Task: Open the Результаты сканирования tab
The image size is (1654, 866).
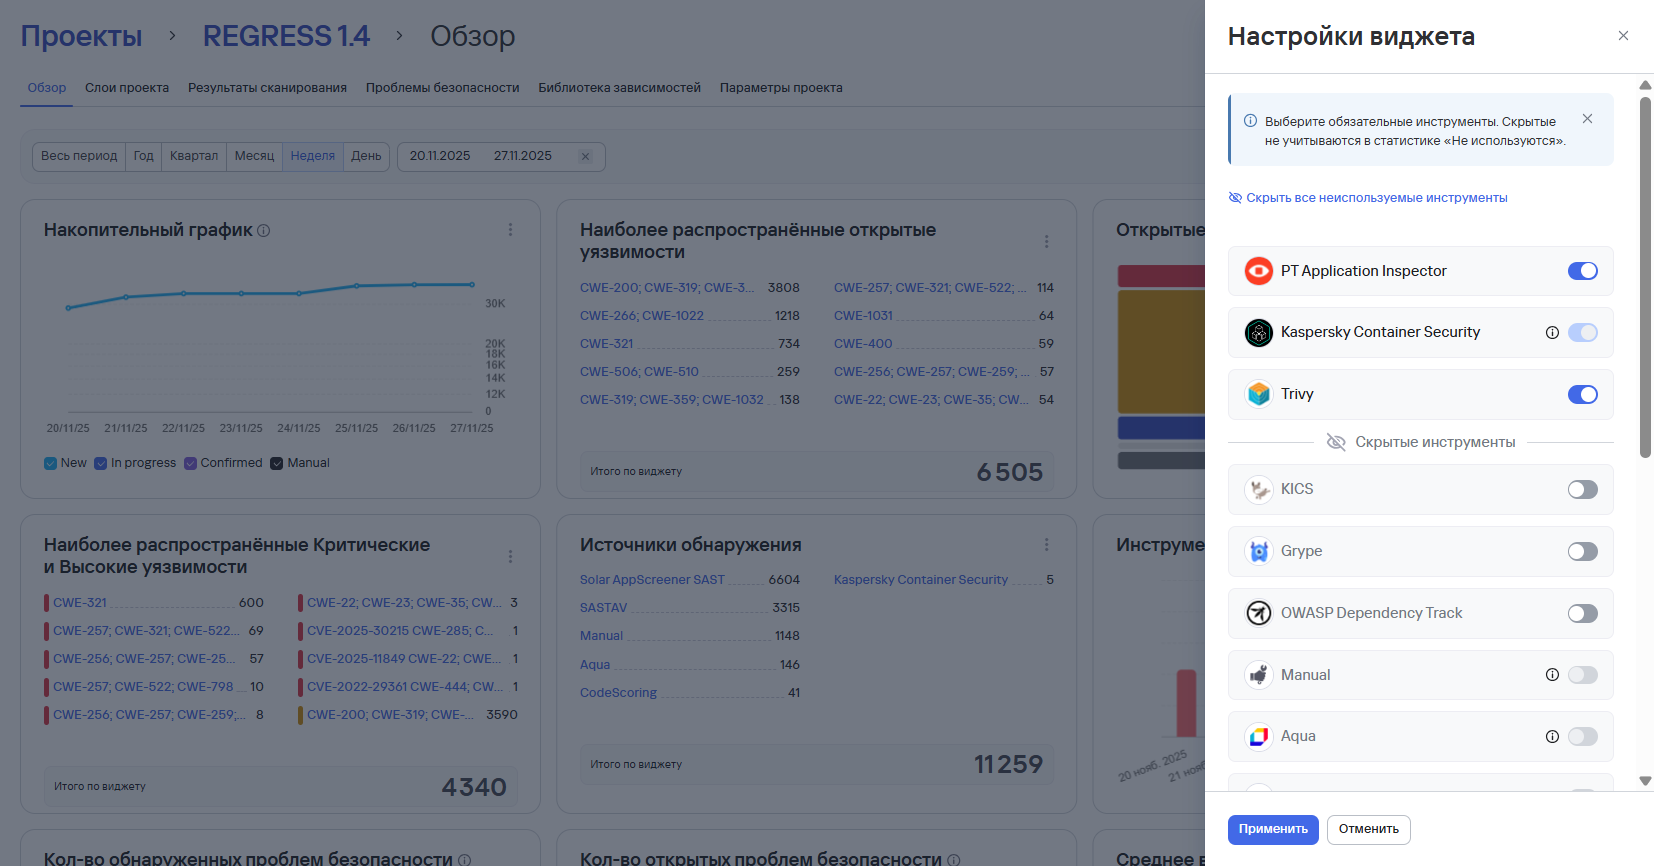Action: tap(267, 88)
